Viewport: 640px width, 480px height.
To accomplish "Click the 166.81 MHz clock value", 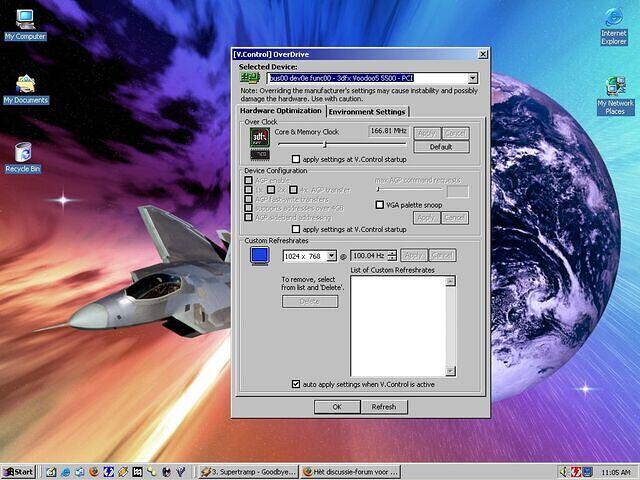I will click(389, 131).
